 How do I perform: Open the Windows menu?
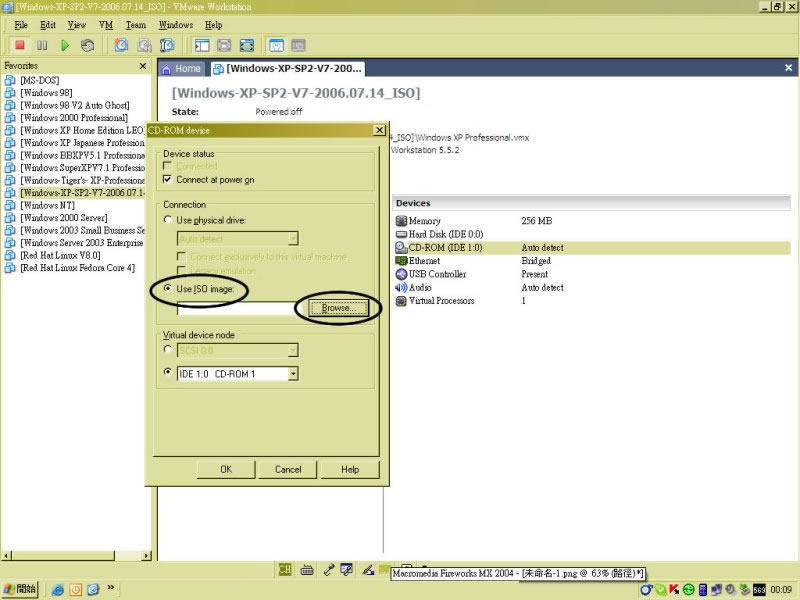point(176,25)
